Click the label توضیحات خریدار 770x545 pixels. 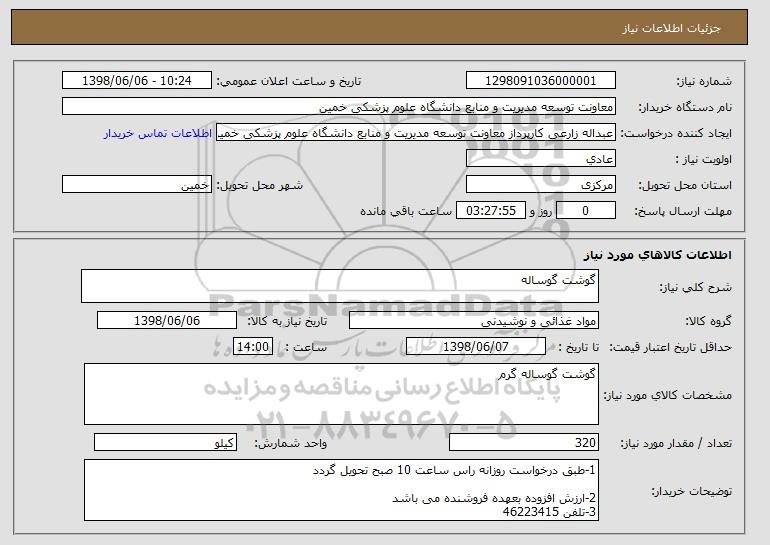click(x=691, y=491)
